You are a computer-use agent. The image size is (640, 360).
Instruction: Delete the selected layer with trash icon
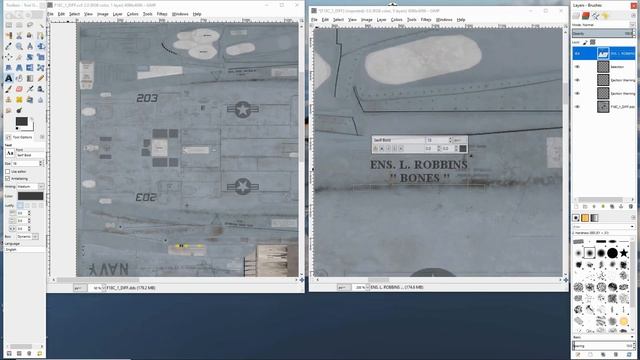[x=631, y=207]
